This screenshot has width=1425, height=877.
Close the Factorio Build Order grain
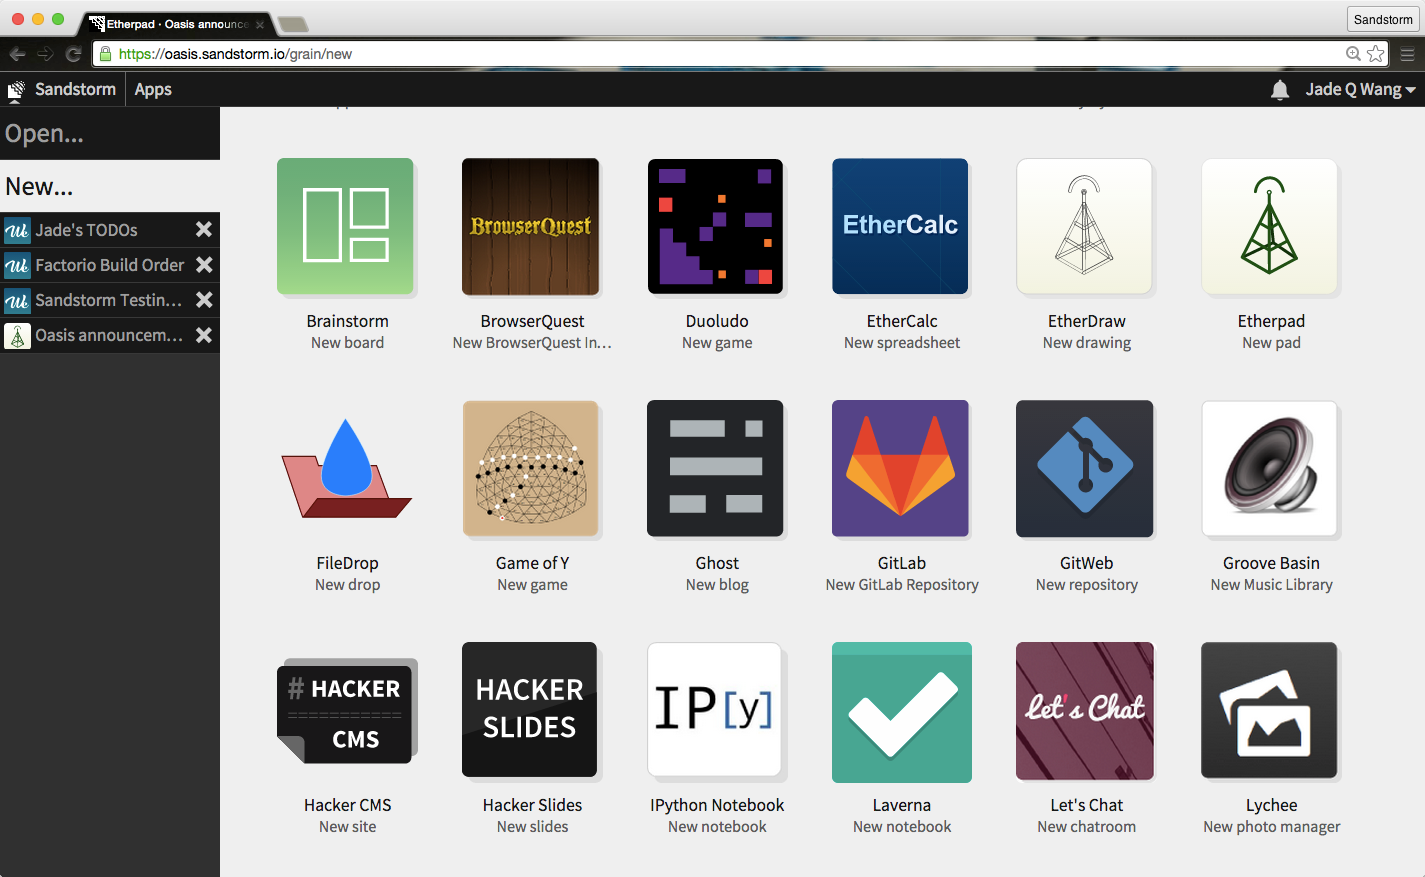204,265
